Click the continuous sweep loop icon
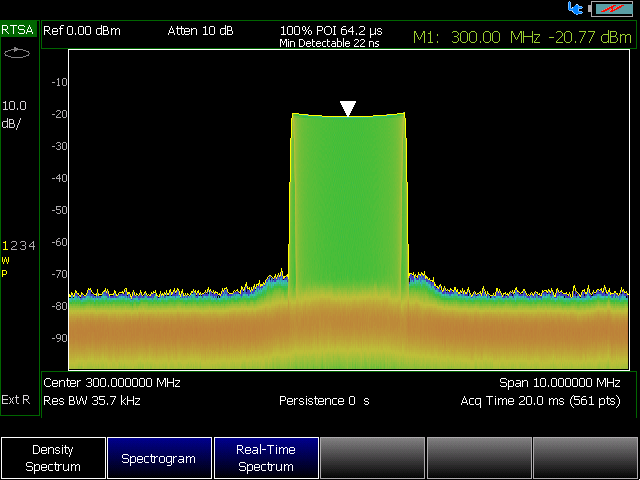640x480 pixels. tap(17, 53)
